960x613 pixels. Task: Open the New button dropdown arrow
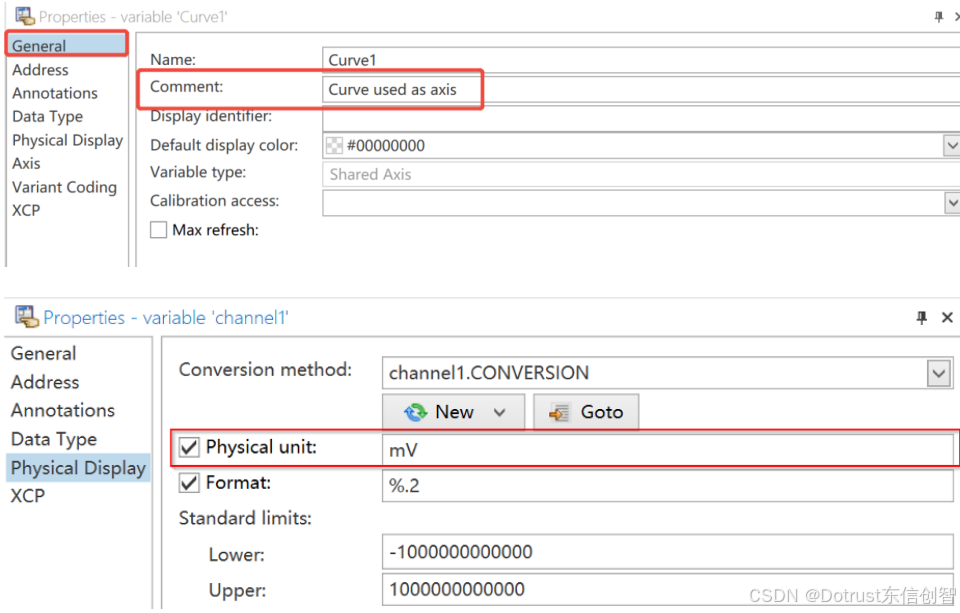coord(500,412)
